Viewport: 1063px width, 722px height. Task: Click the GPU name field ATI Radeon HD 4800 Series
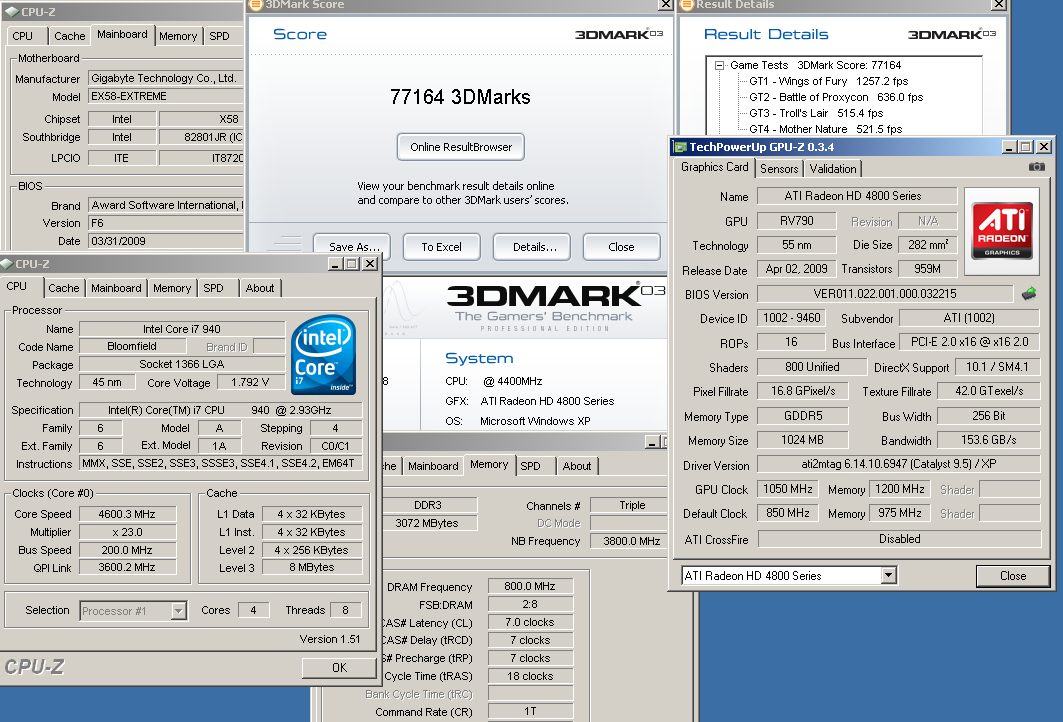[856, 196]
